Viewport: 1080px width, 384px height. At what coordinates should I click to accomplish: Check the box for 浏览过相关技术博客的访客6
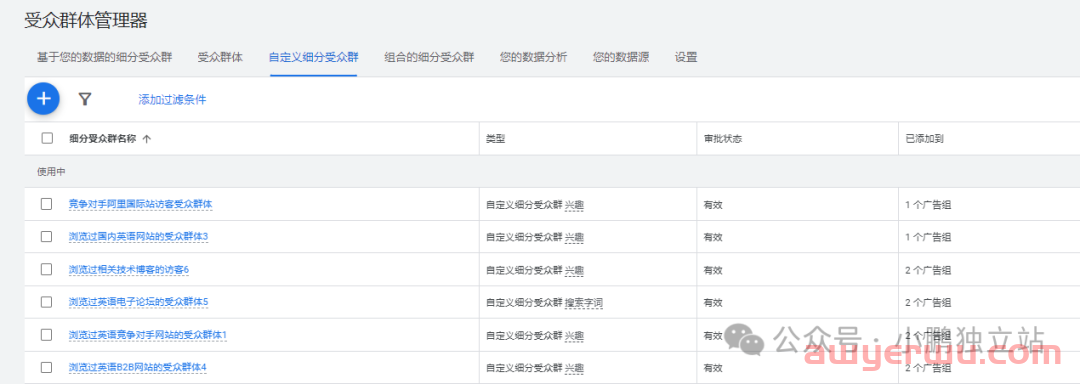coord(47,269)
